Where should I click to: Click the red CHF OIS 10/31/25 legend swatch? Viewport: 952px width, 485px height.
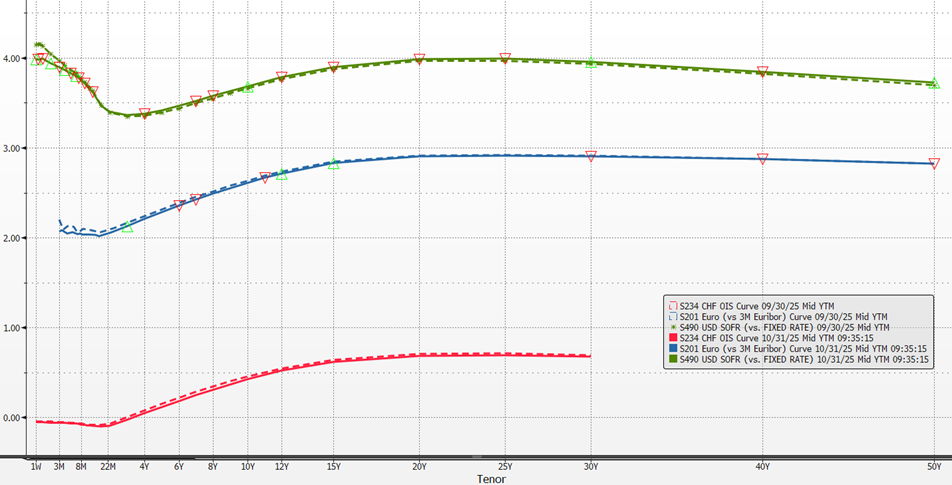672,337
